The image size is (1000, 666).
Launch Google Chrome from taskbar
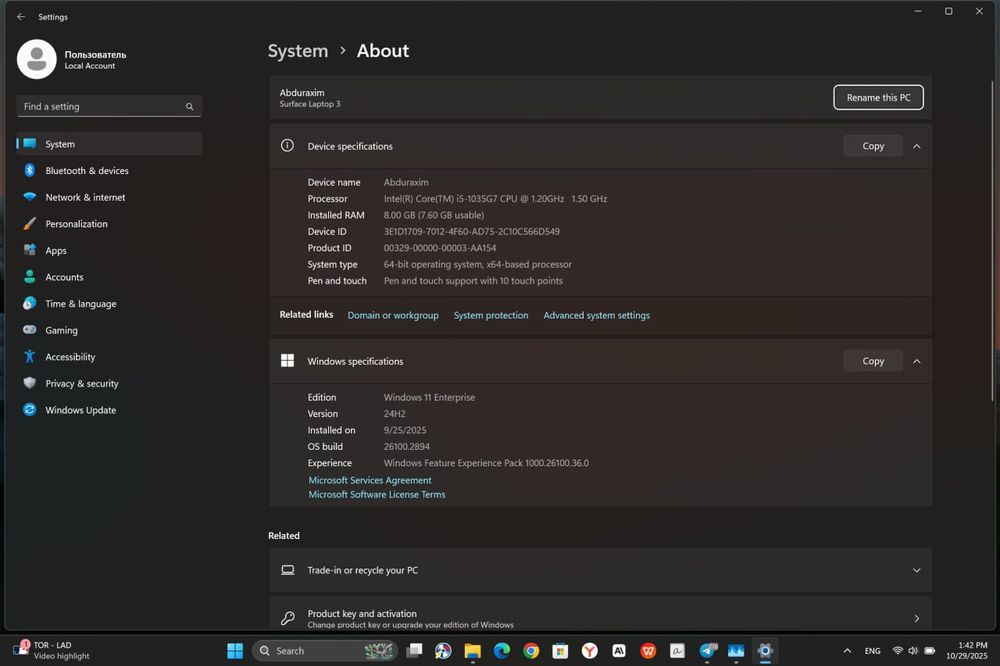(531, 651)
